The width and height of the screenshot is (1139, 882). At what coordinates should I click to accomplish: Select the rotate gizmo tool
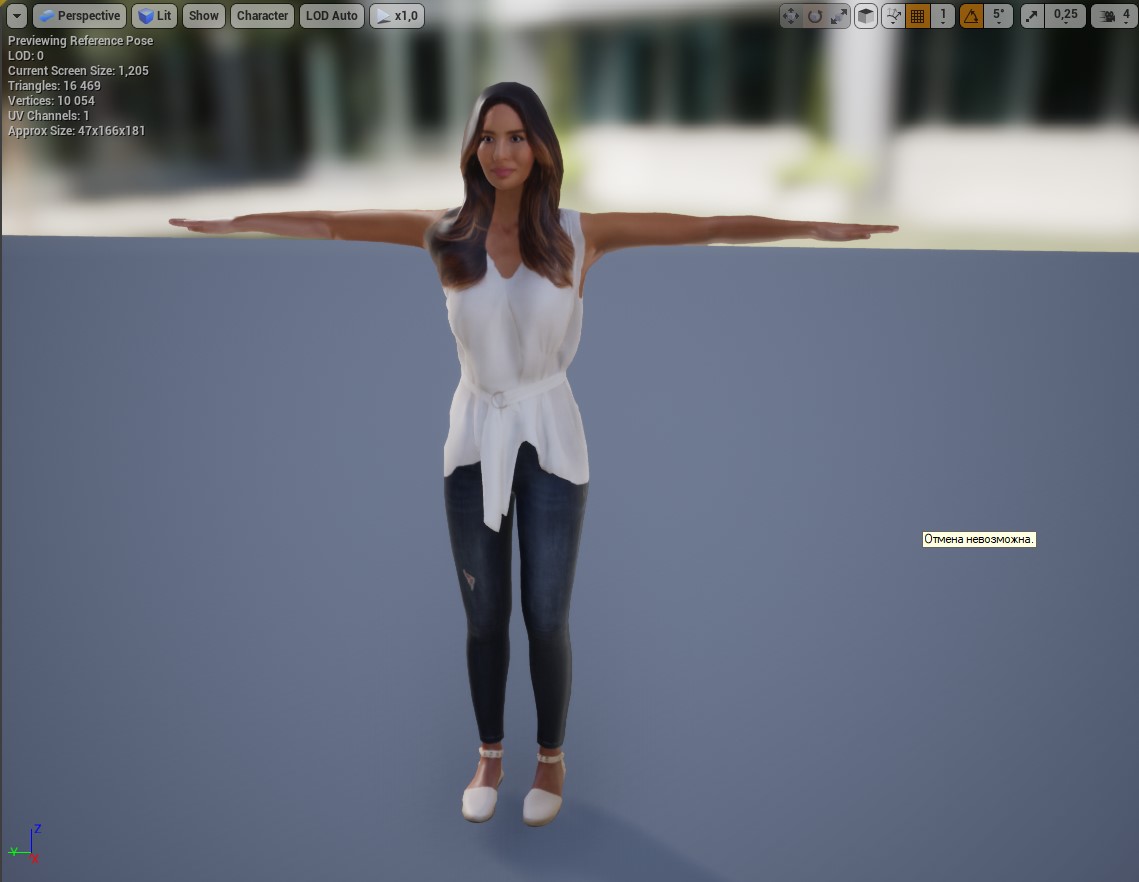[x=815, y=15]
